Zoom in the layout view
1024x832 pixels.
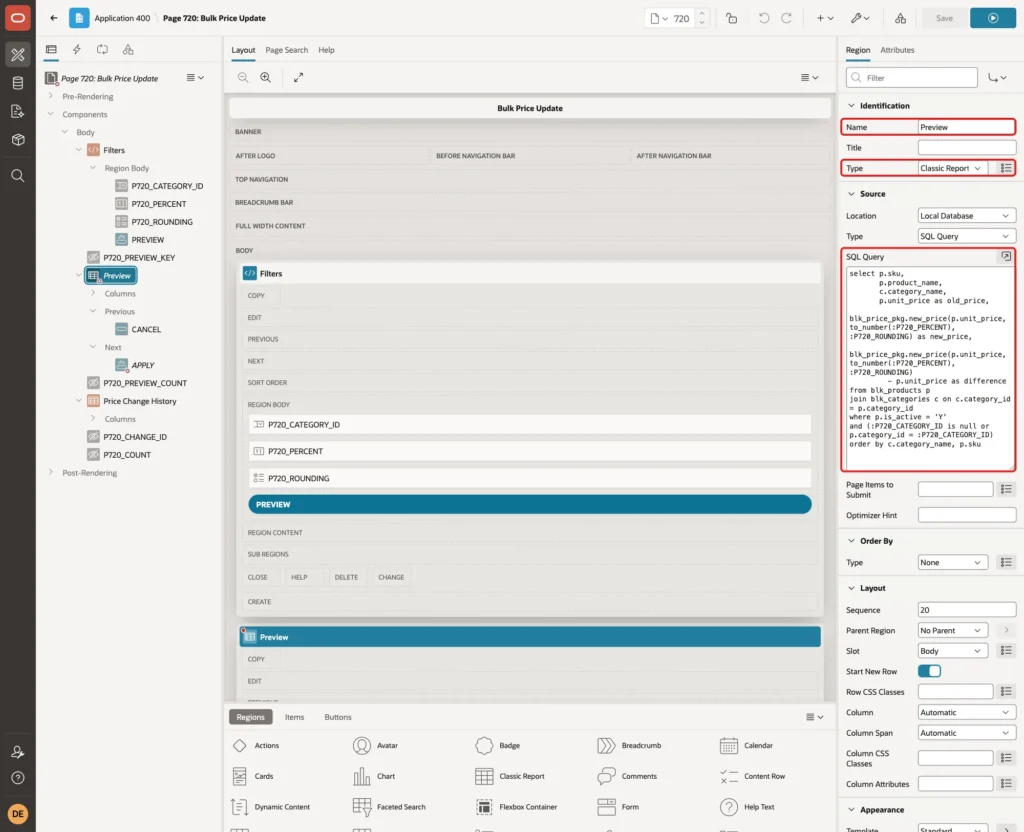tap(266, 77)
